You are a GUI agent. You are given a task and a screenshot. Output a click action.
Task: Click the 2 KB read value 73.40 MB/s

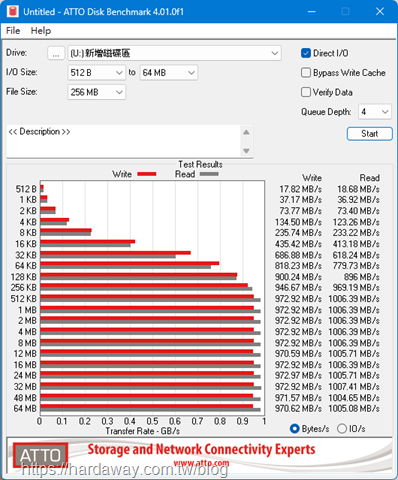358,211
